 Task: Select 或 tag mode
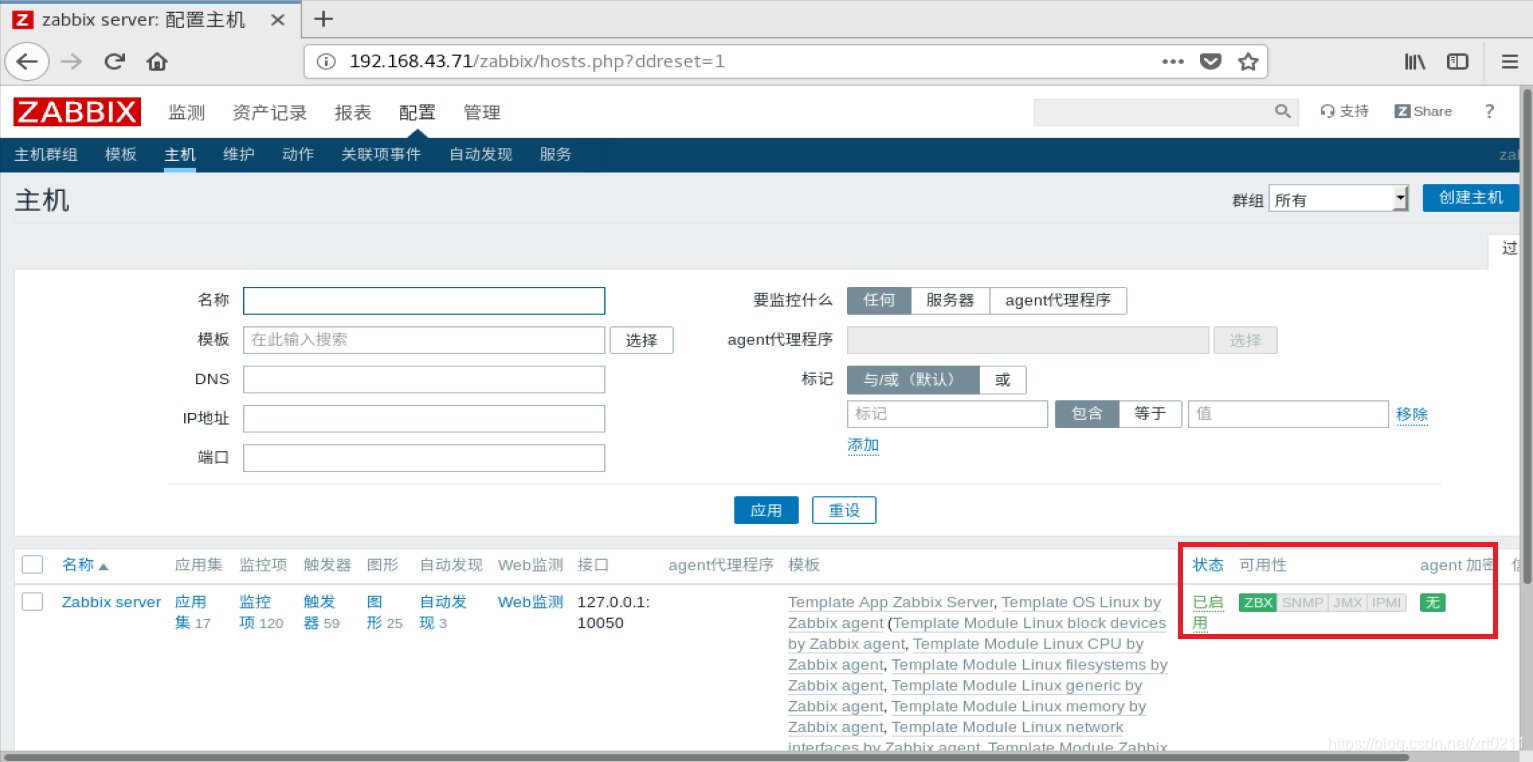click(x=1003, y=380)
